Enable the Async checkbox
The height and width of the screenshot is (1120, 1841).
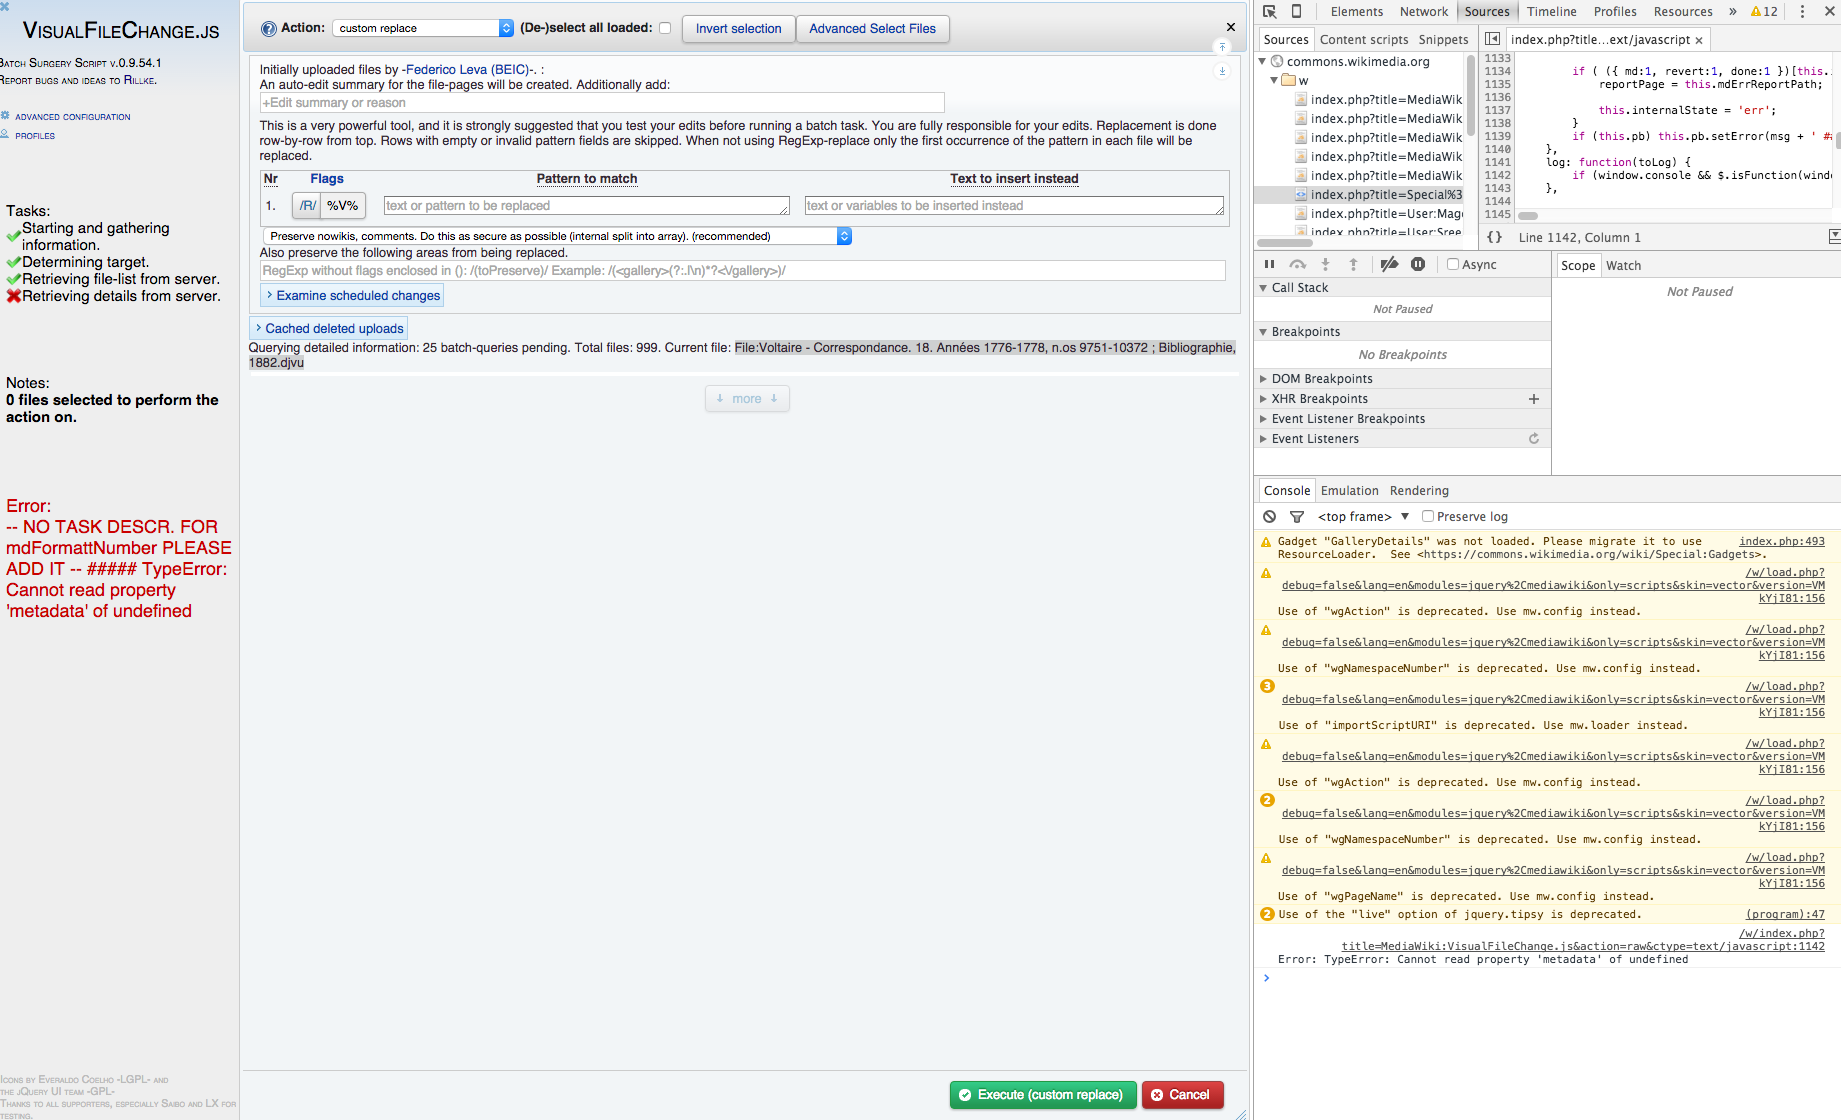click(1453, 264)
